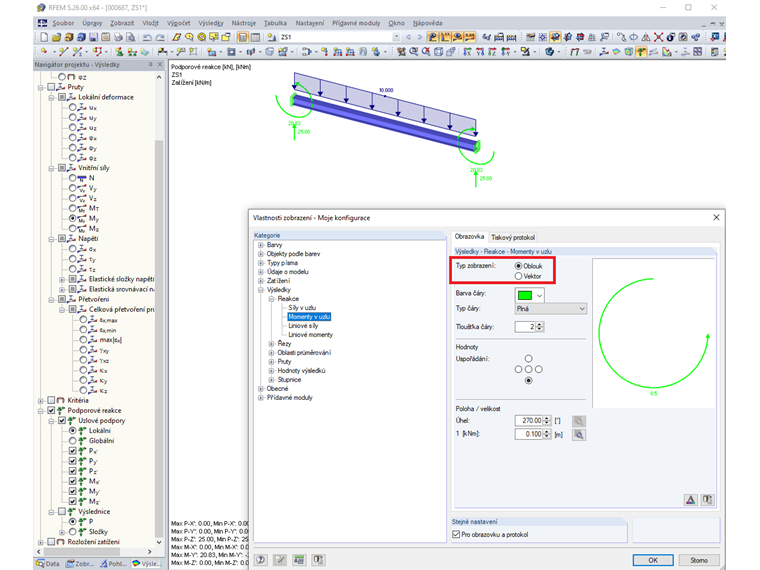Screen dimensions: 760x570
Task: Click the Úhel 270.00 input field
Action: pyautogui.click(x=529, y=421)
